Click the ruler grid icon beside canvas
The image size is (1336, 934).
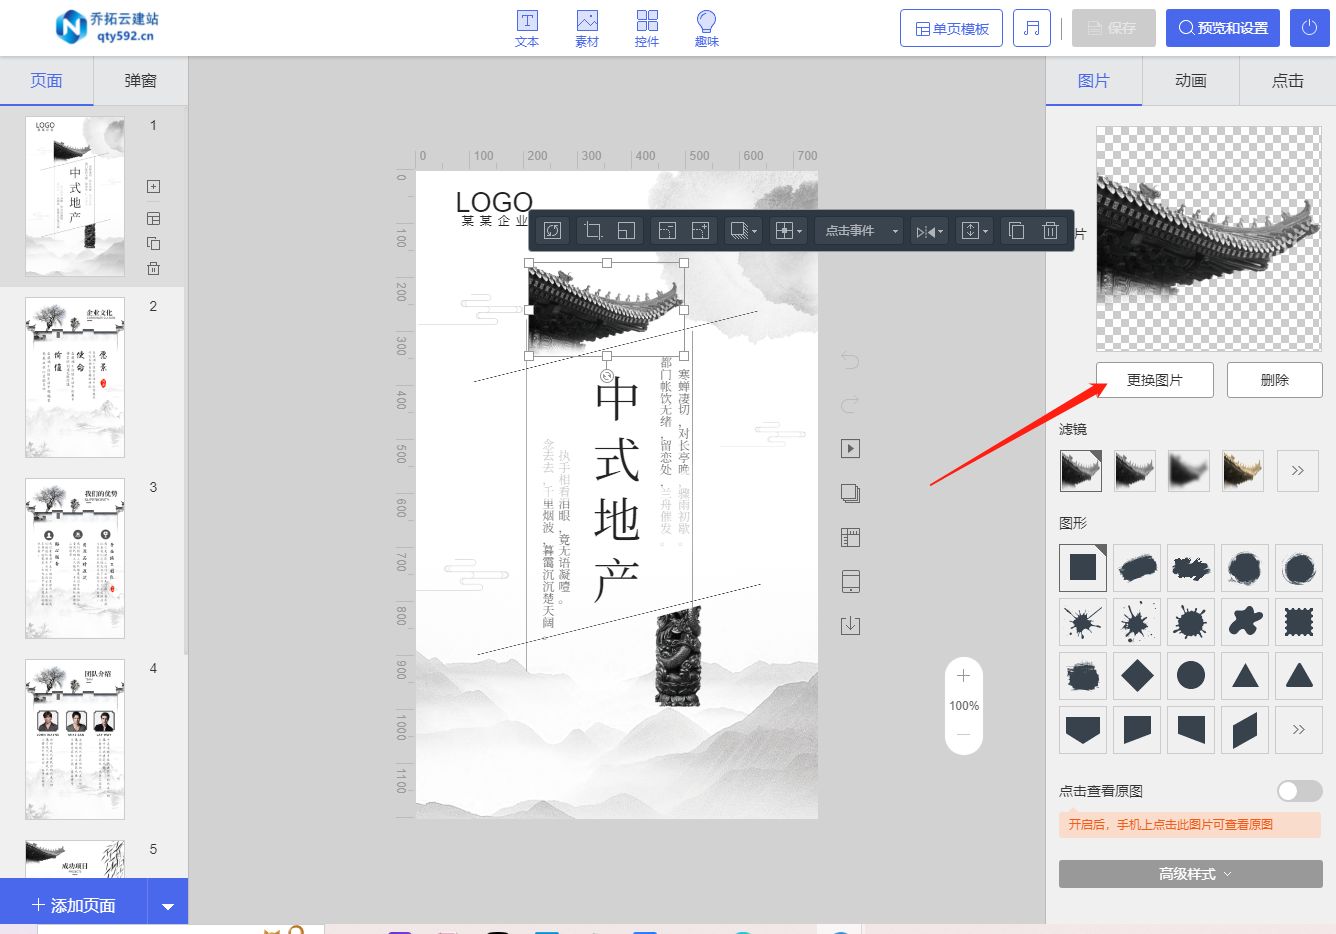pos(850,537)
